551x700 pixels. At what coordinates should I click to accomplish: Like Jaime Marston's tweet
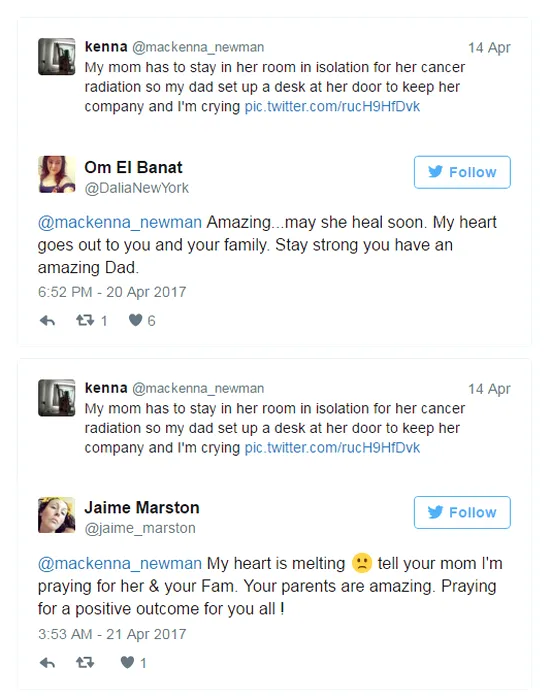coord(127,662)
